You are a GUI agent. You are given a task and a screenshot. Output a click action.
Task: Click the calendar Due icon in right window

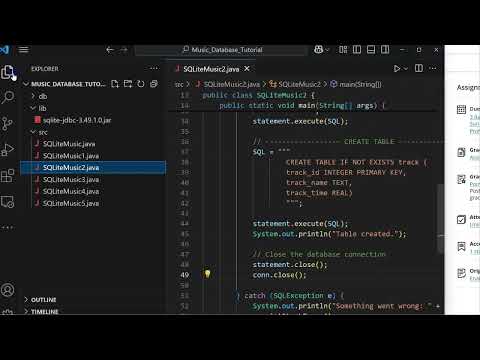tap(461, 109)
